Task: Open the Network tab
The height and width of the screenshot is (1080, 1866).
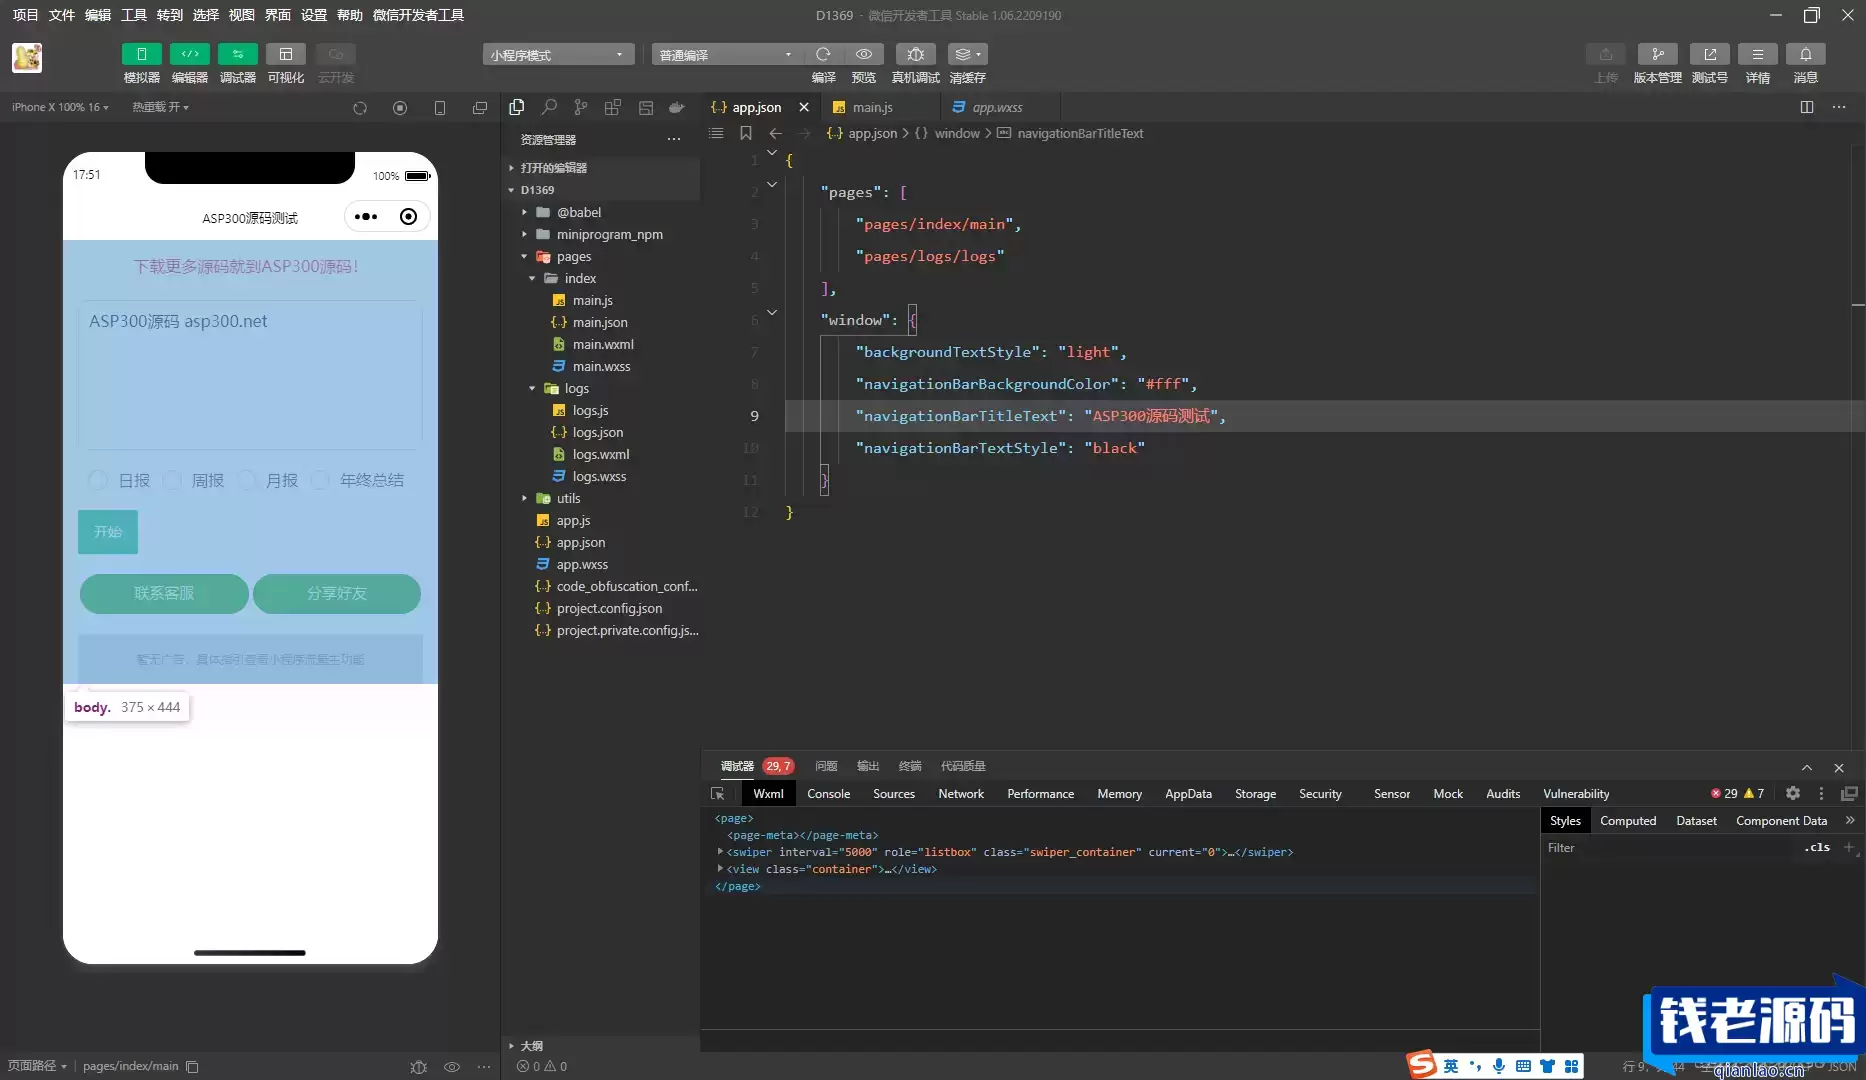Action: tap(961, 794)
